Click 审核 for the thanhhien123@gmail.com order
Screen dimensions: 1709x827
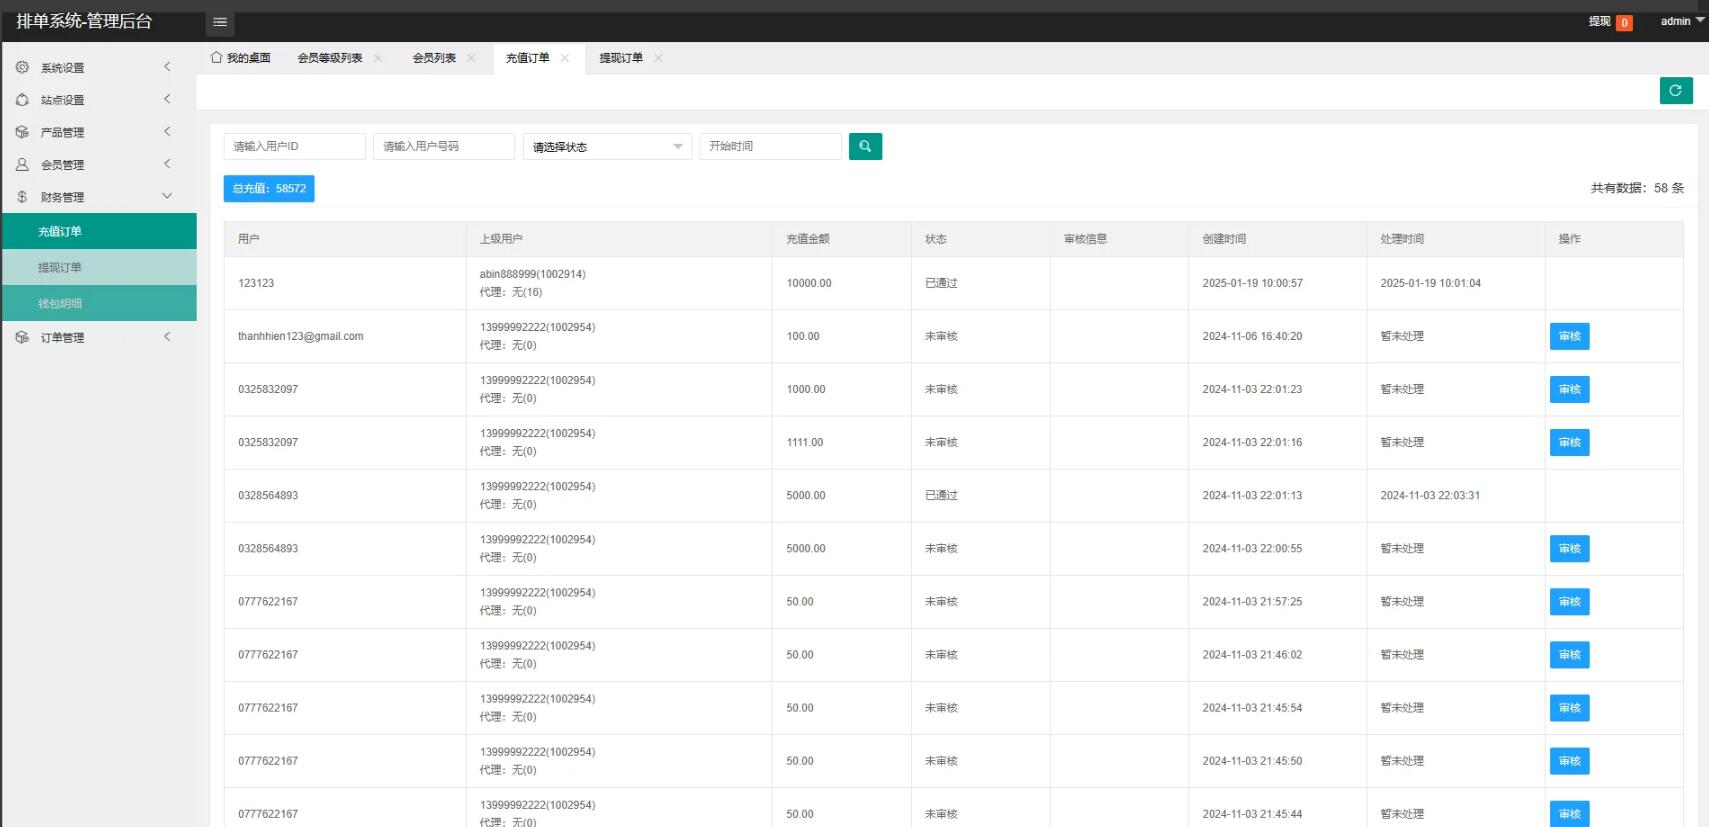pyautogui.click(x=1569, y=336)
